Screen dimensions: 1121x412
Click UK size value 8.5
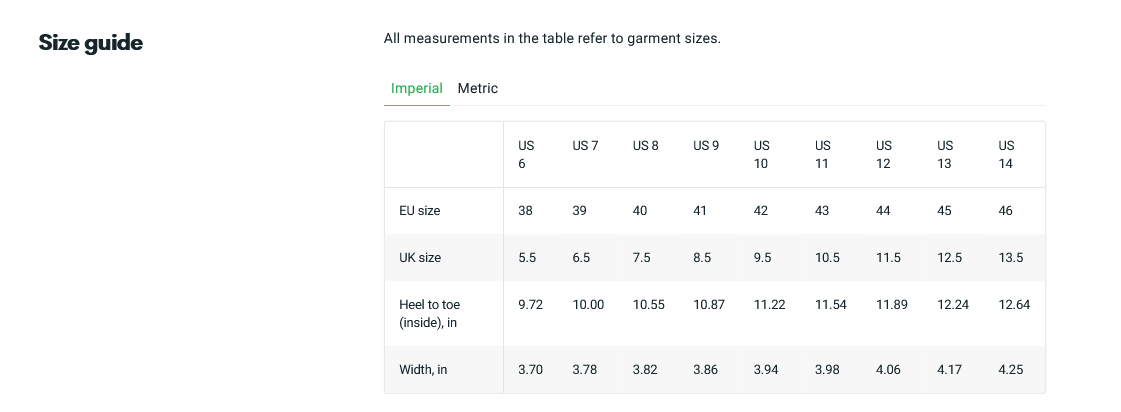(x=702, y=258)
